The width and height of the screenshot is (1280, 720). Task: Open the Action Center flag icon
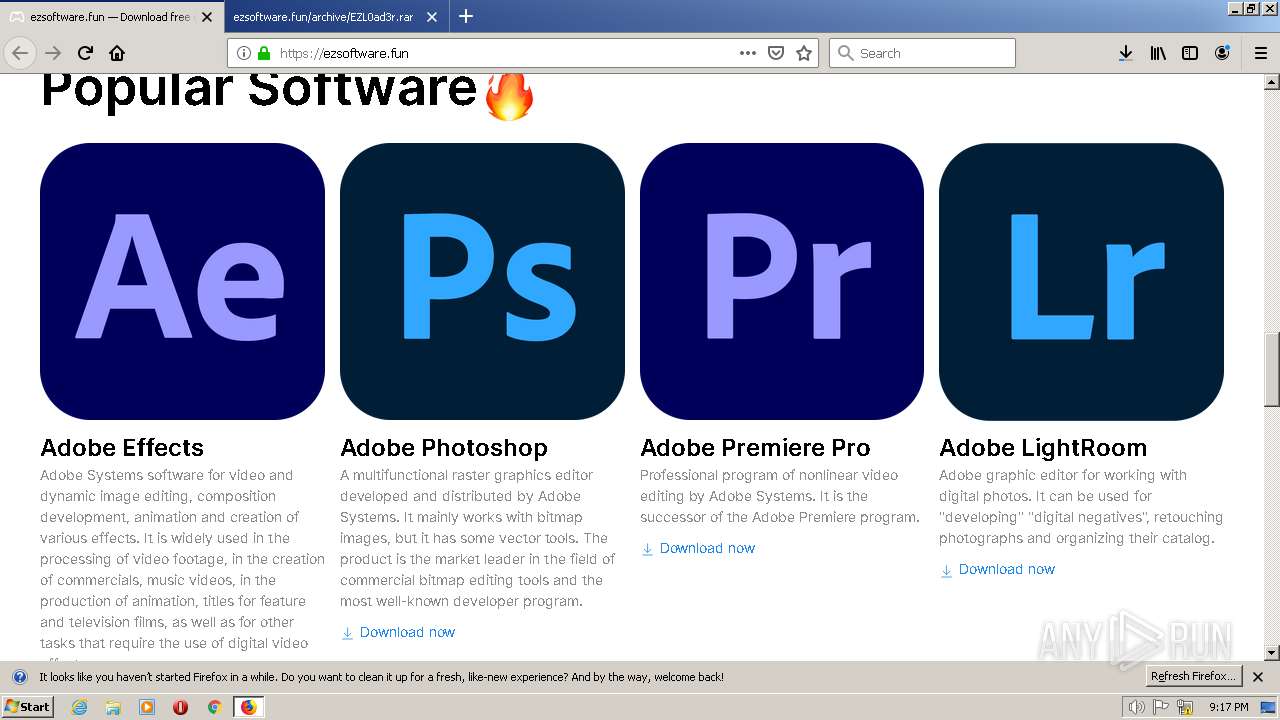tap(1162, 707)
